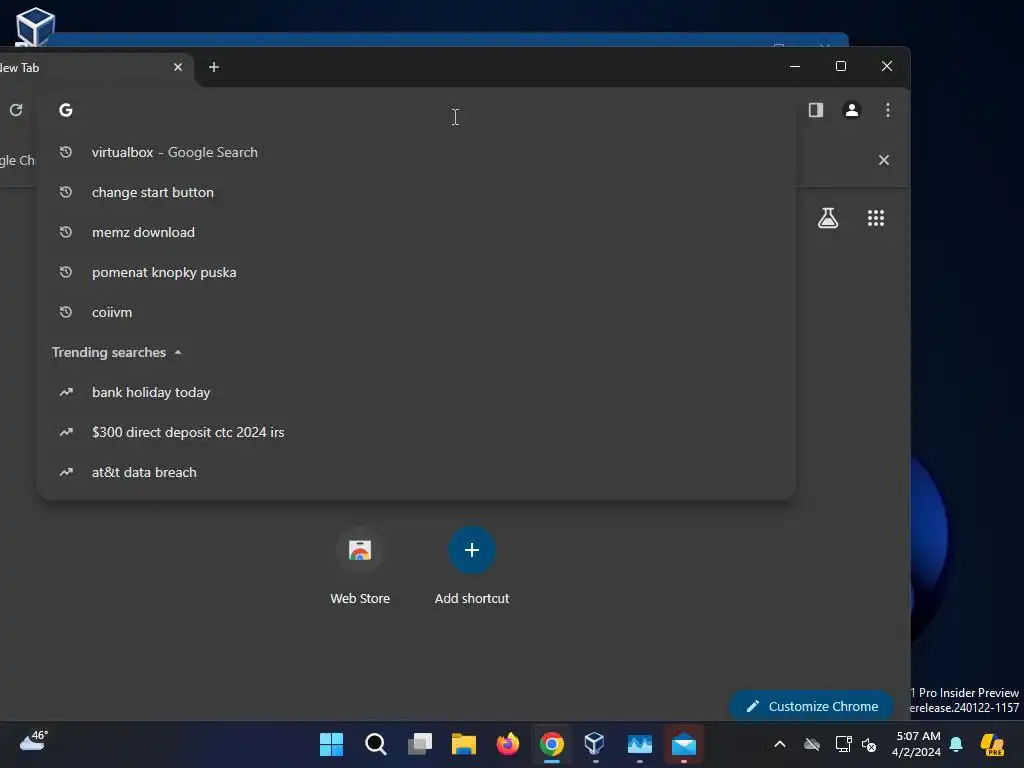Close the New Tab tab
The width and height of the screenshot is (1024, 768).
click(178, 67)
